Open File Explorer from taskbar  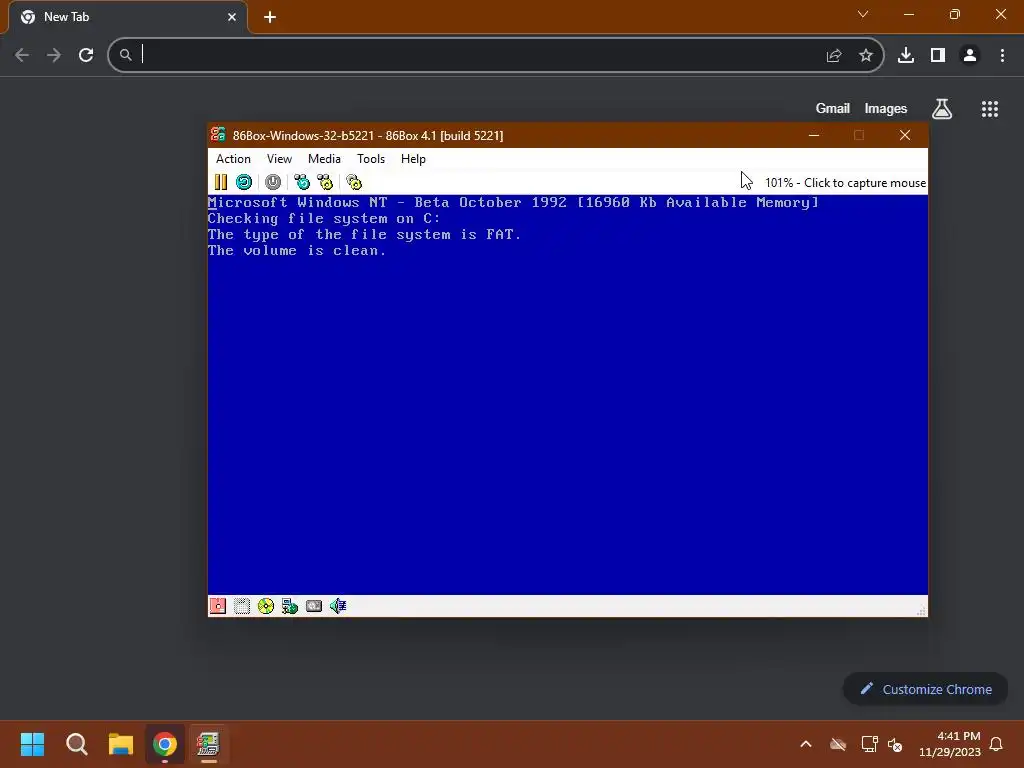click(x=121, y=744)
